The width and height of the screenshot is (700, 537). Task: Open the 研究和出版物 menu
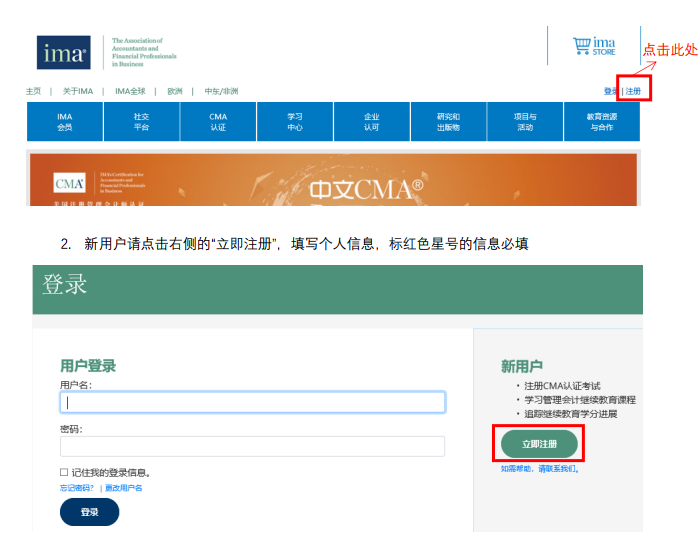[x=449, y=121]
